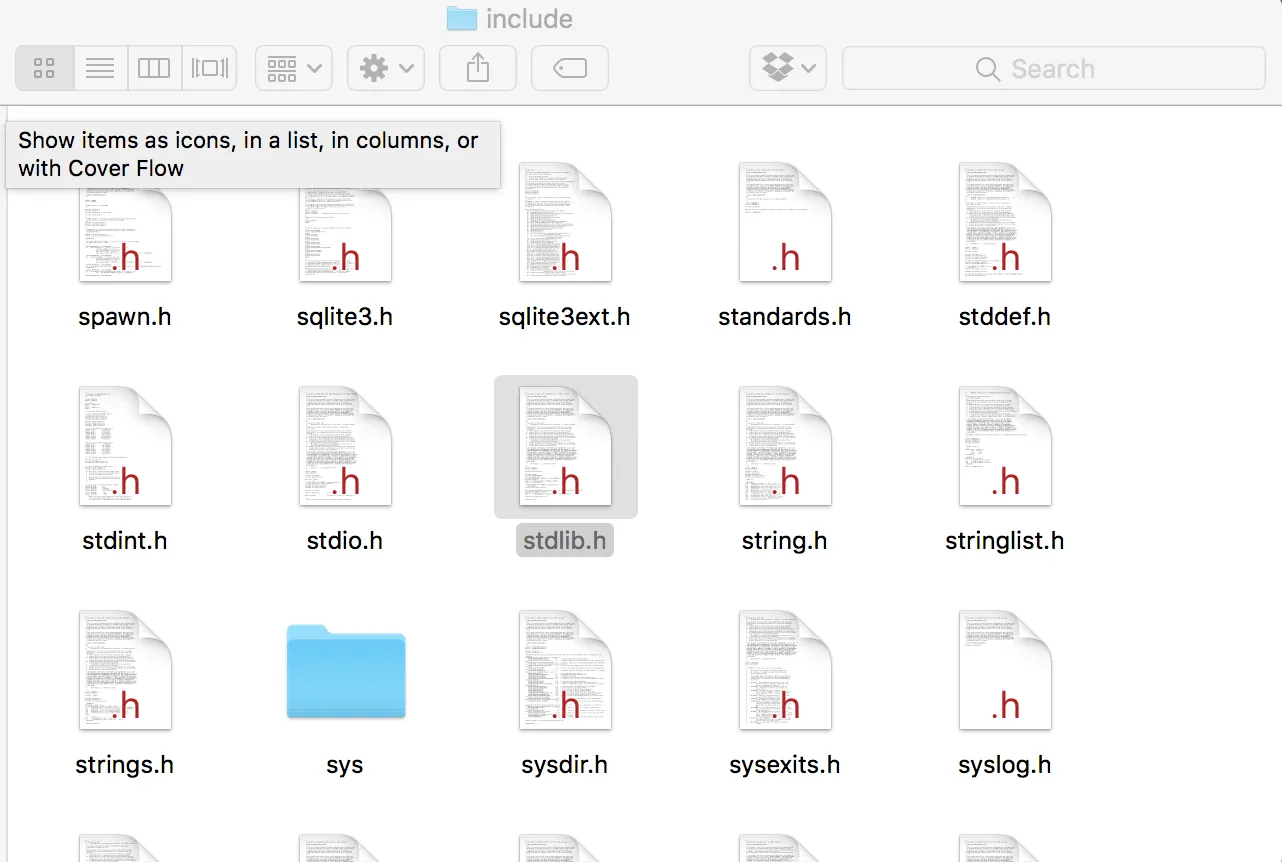Click the highlighted stdlib.h file icon
This screenshot has height=862, width=1282.
tap(565, 446)
